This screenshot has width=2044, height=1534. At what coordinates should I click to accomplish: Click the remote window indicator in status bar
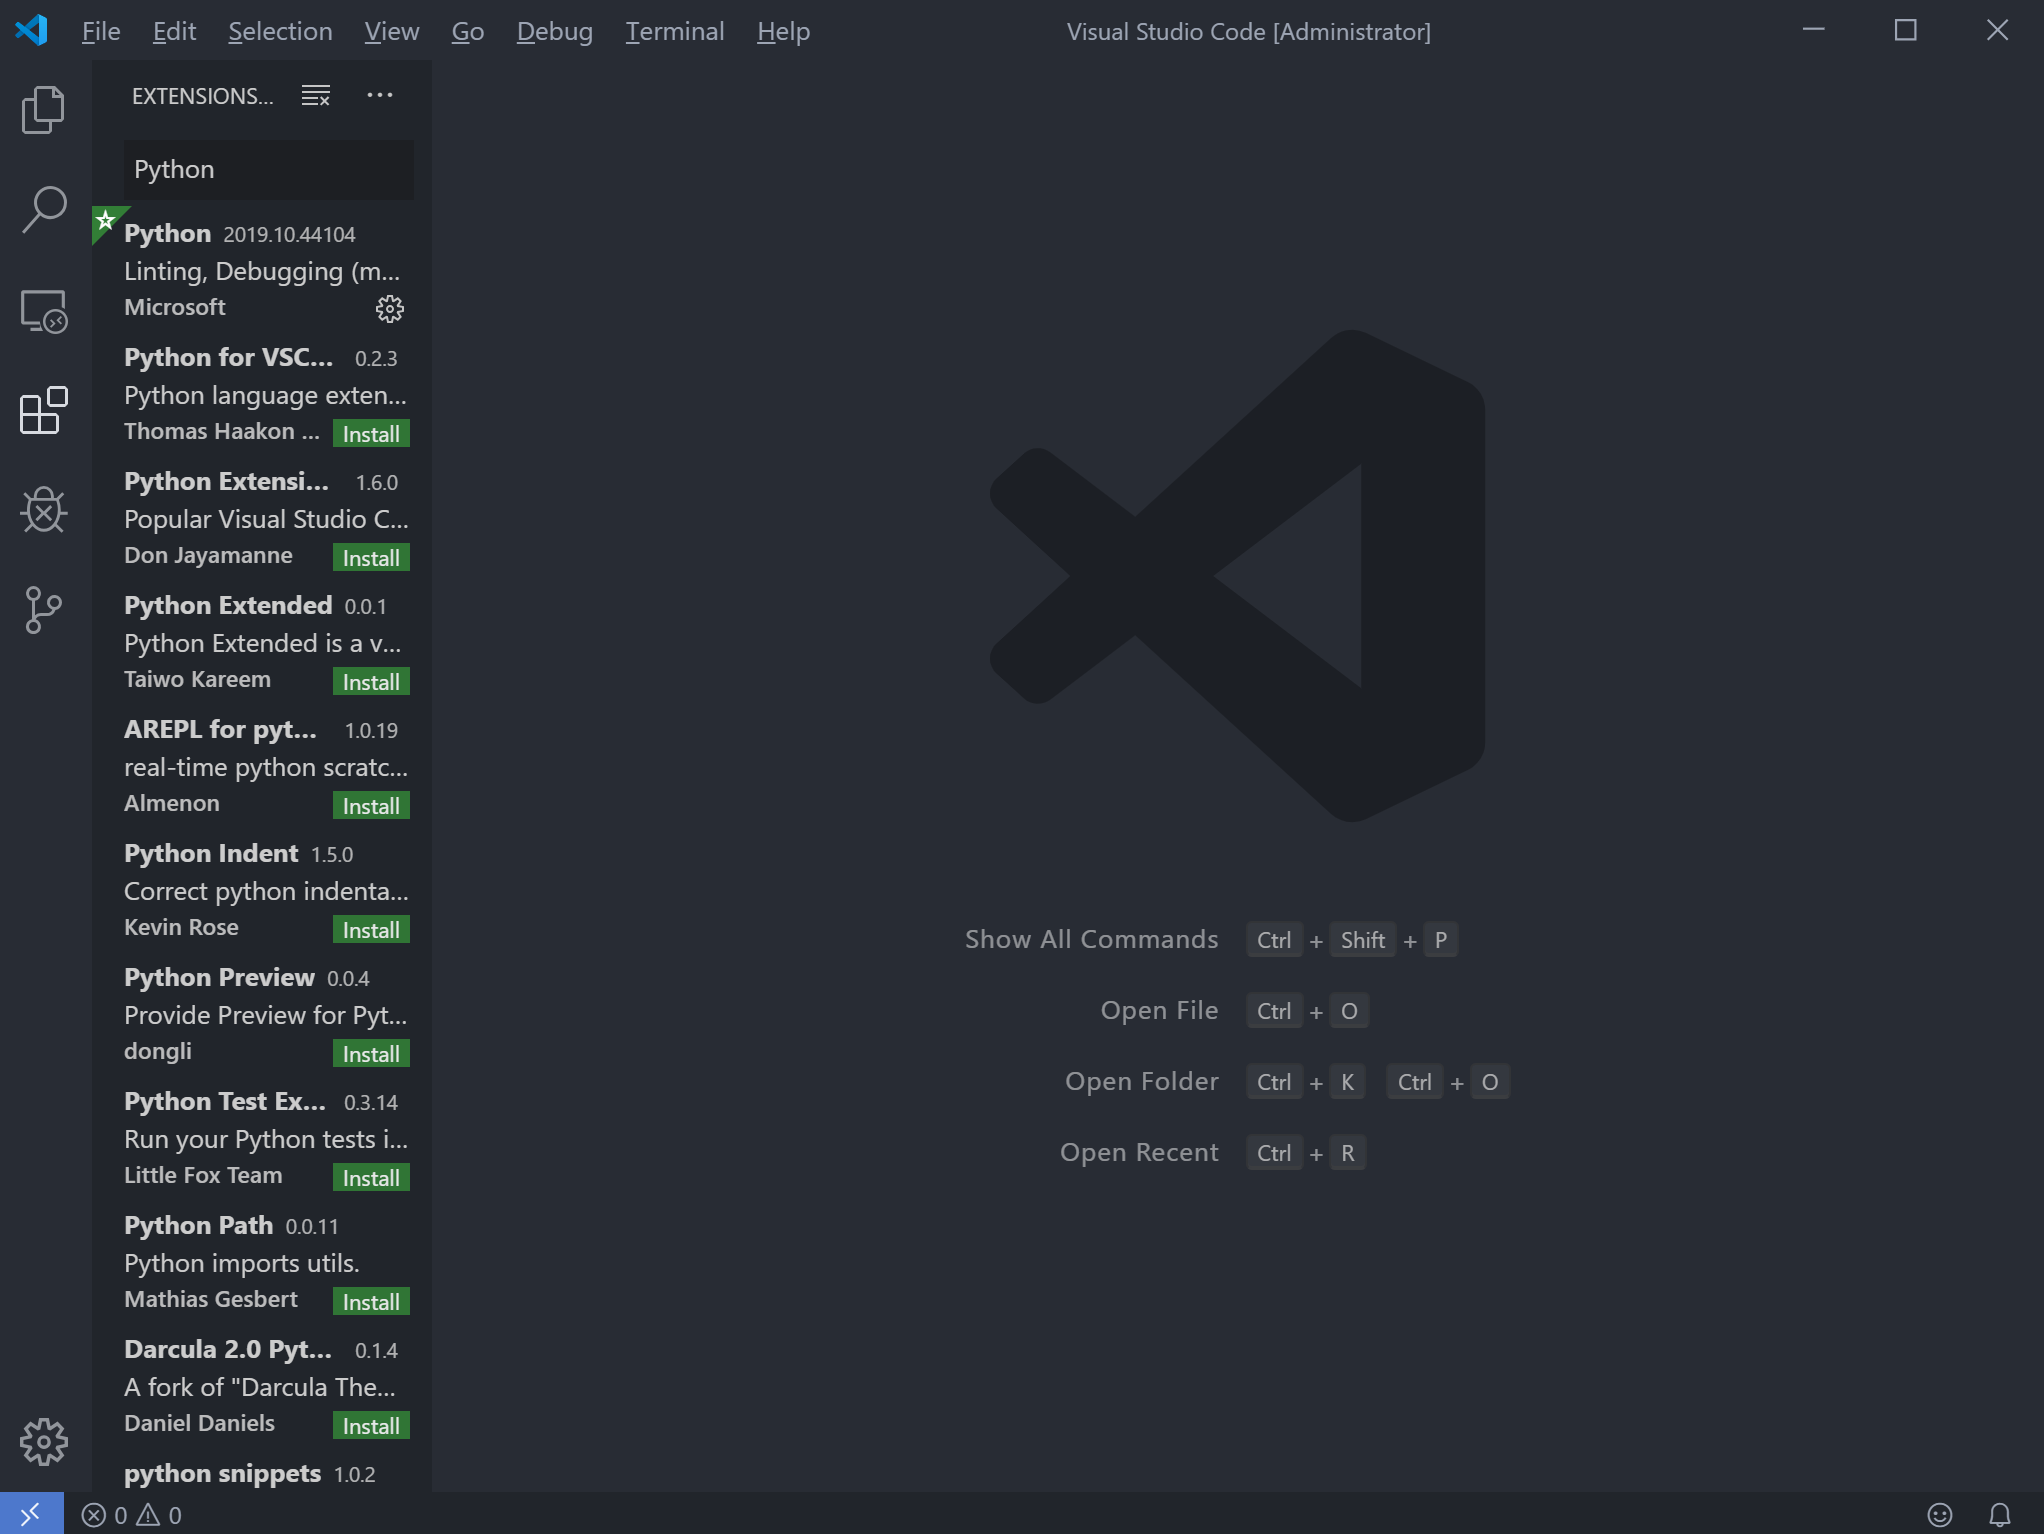[x=31, y=1514]
